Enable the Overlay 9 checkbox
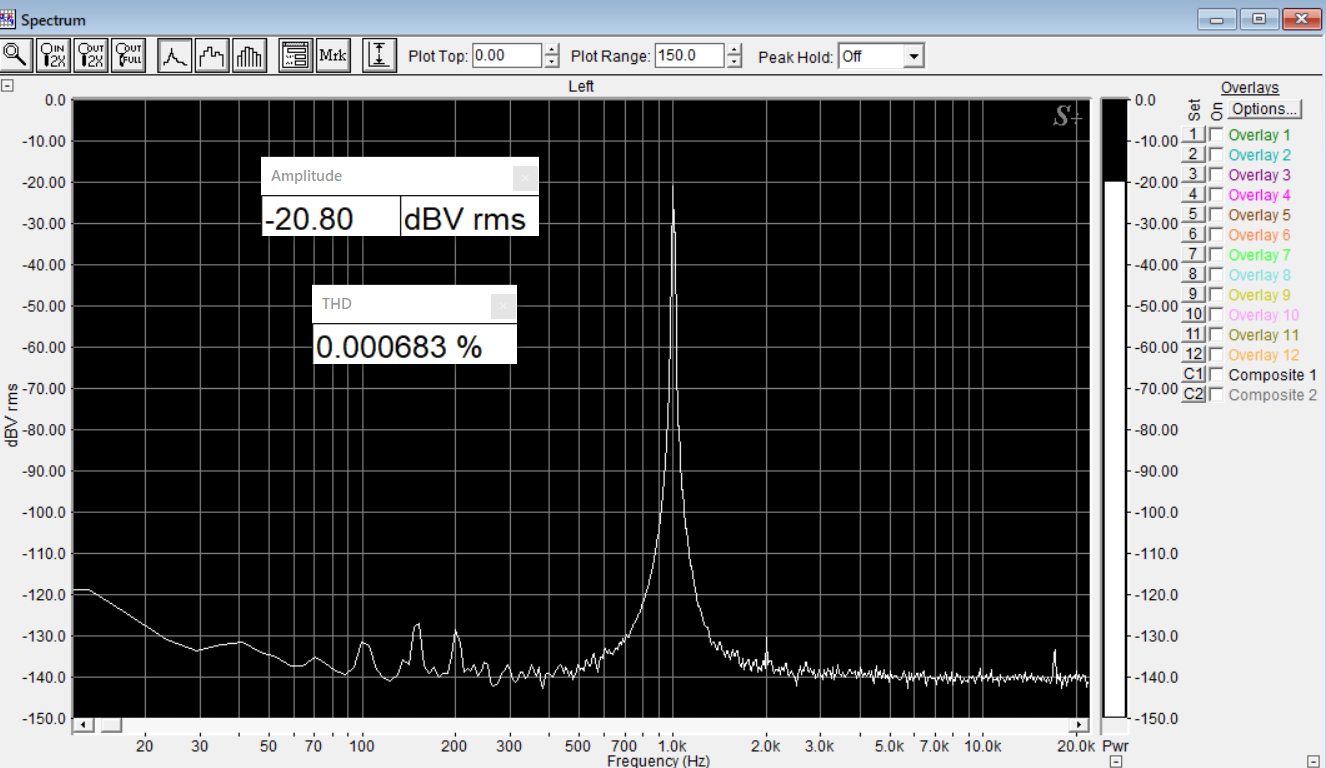1326x768 pixels. [x=1216, y=295]
